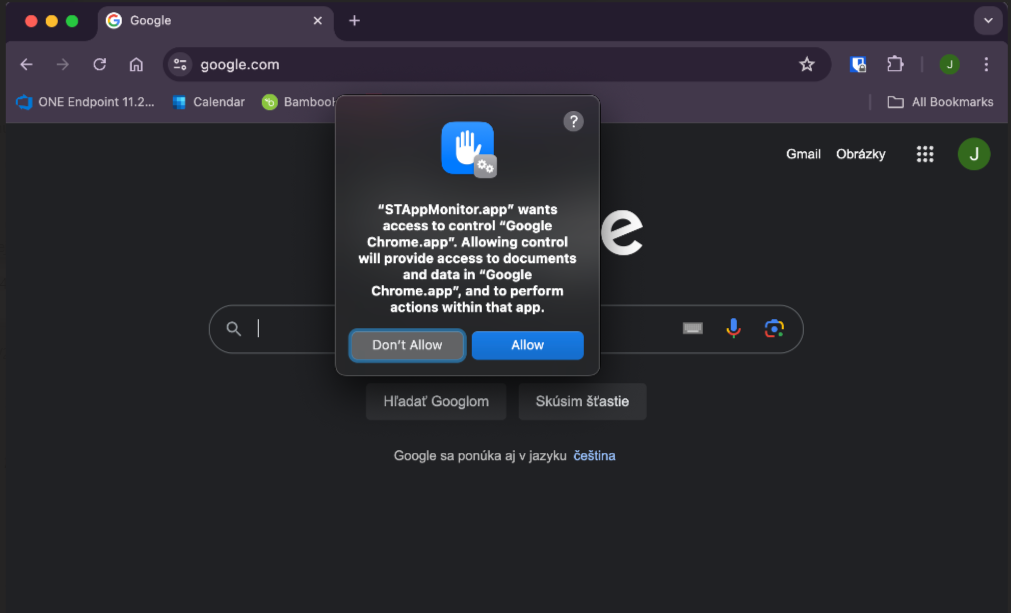Open the Bamboo bookmark
The height and width of the screenshot is (613, 1011).
click(x=298, y=102)
